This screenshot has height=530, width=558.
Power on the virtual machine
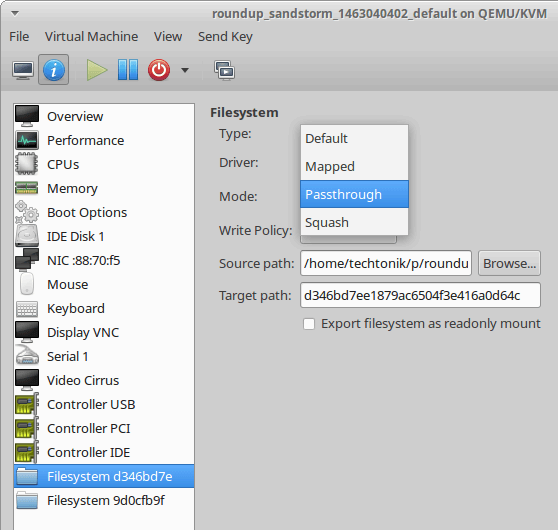click(96, 70)
